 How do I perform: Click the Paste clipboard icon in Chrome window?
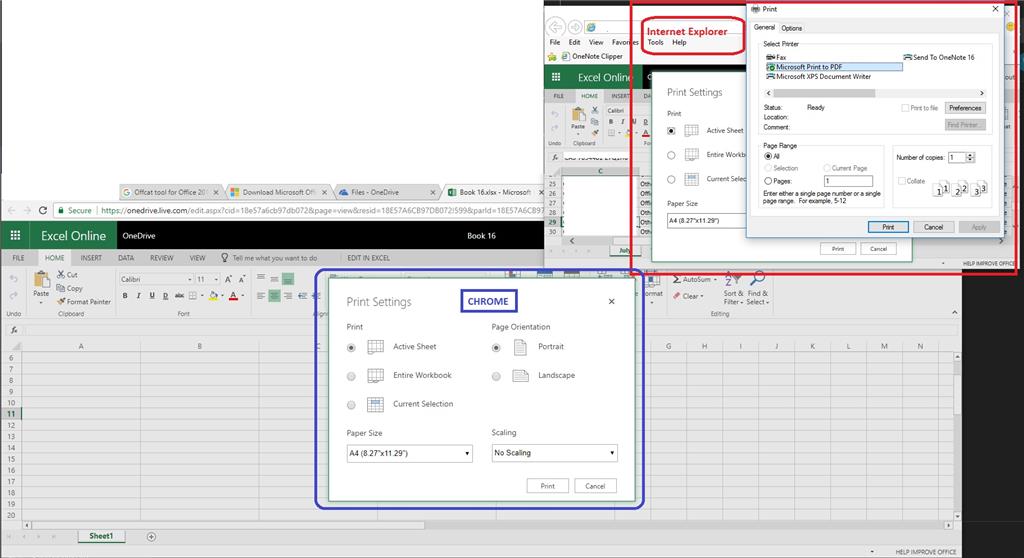[x=42, y=280]
